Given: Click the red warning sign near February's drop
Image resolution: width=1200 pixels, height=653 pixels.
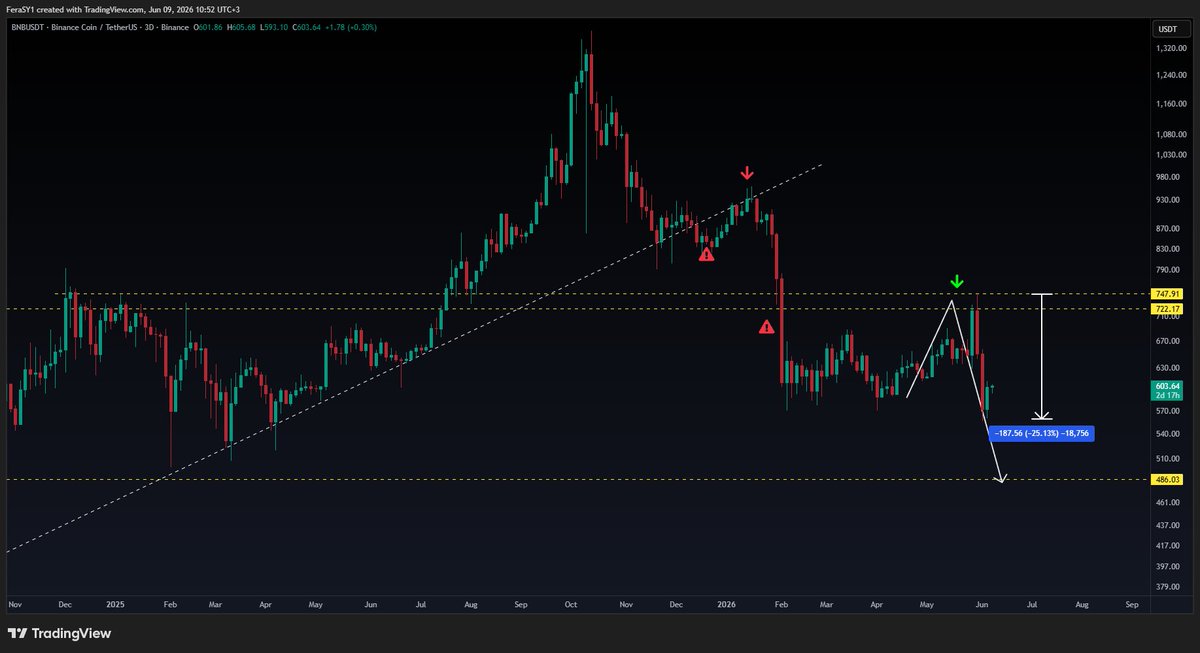Looking at the screenshot, I should (x=766, y=326).
